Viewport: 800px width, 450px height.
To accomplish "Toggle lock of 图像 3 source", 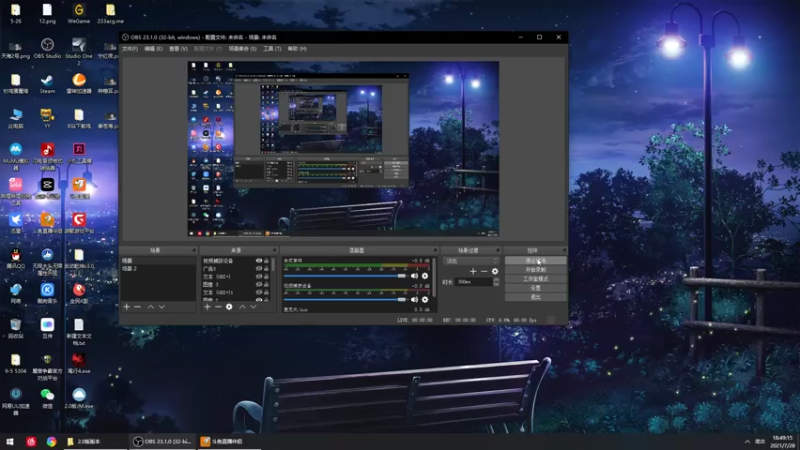I will click(266, 284).
